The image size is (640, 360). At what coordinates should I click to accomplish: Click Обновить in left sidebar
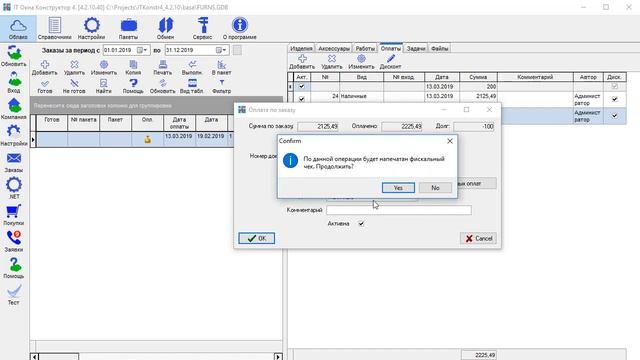click(x=14, y=56)
